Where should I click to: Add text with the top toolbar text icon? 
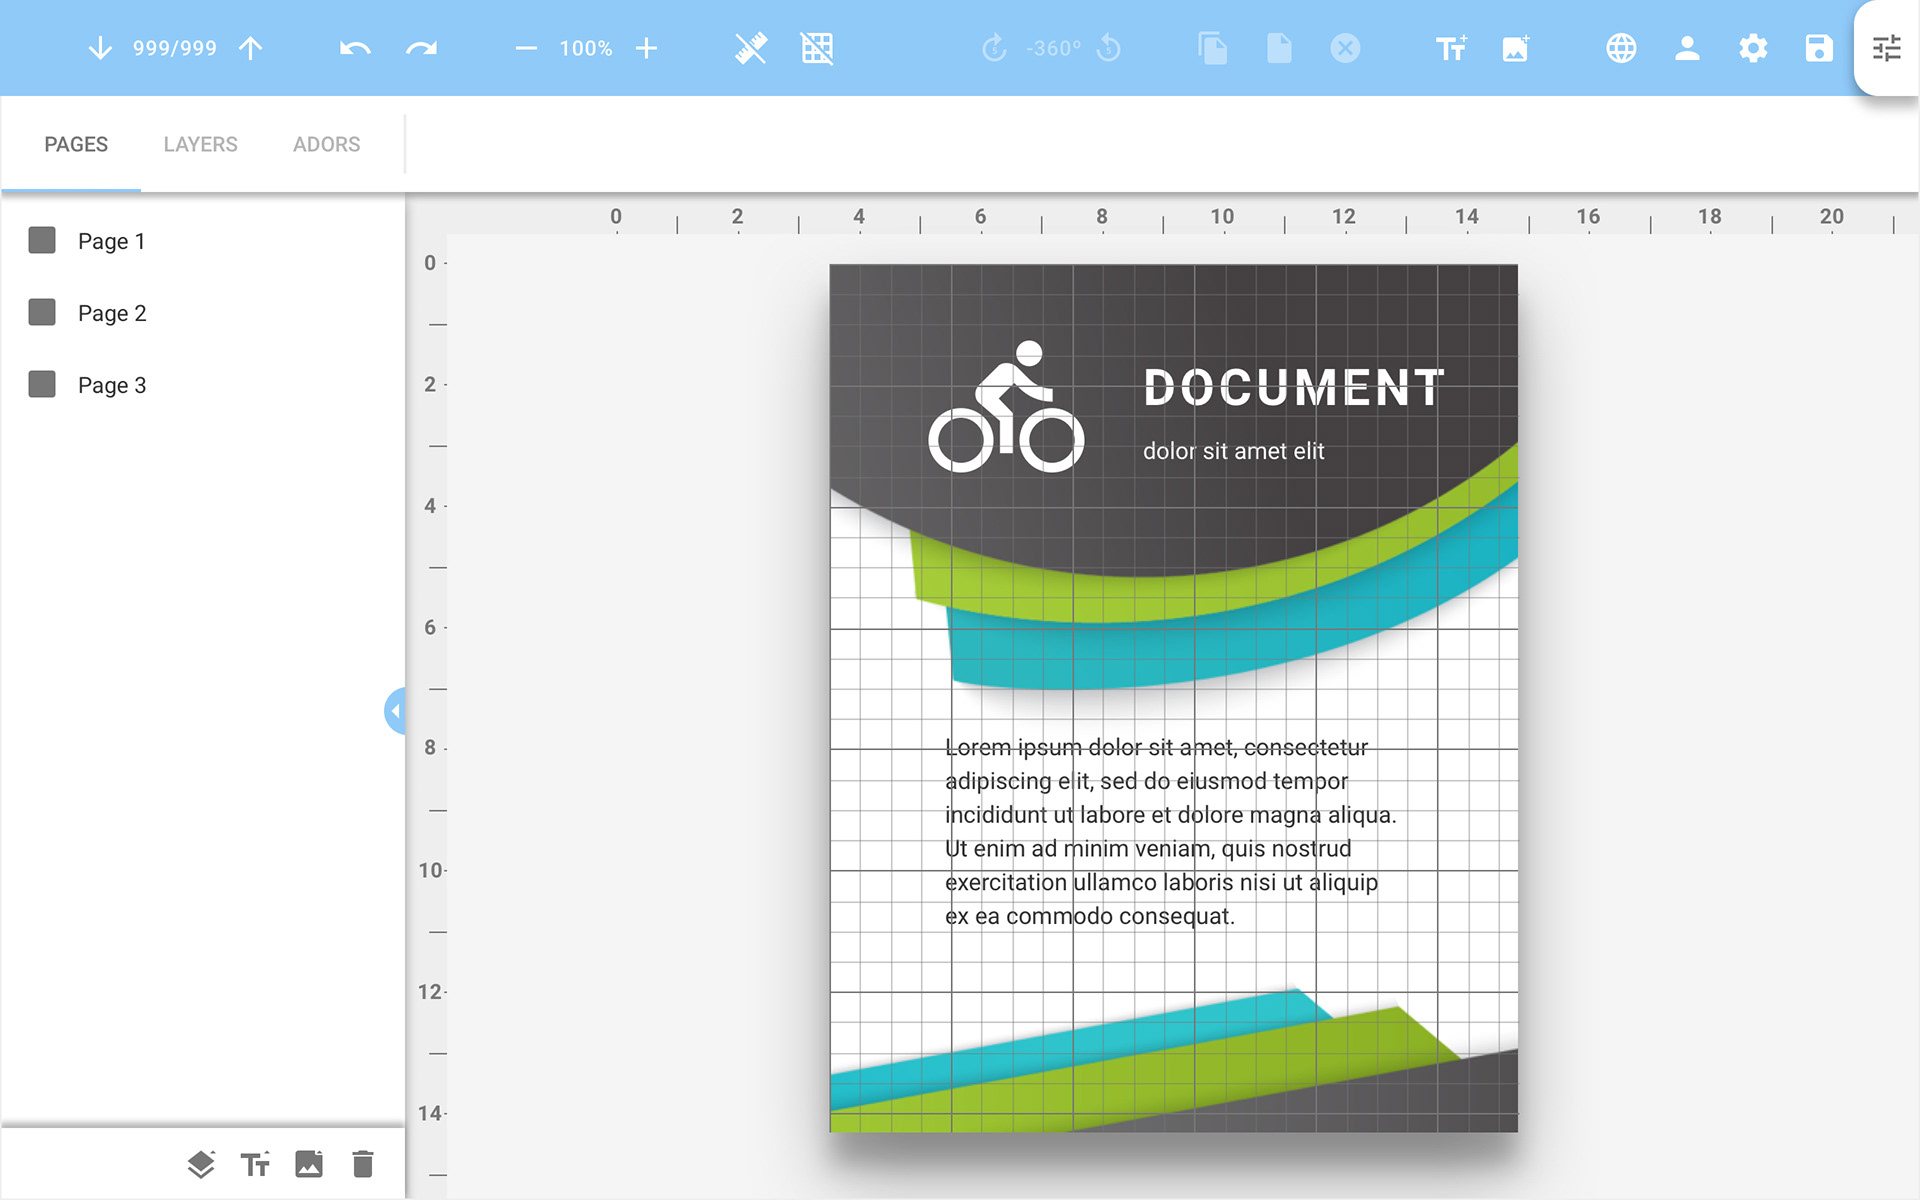coord(1451,48)
